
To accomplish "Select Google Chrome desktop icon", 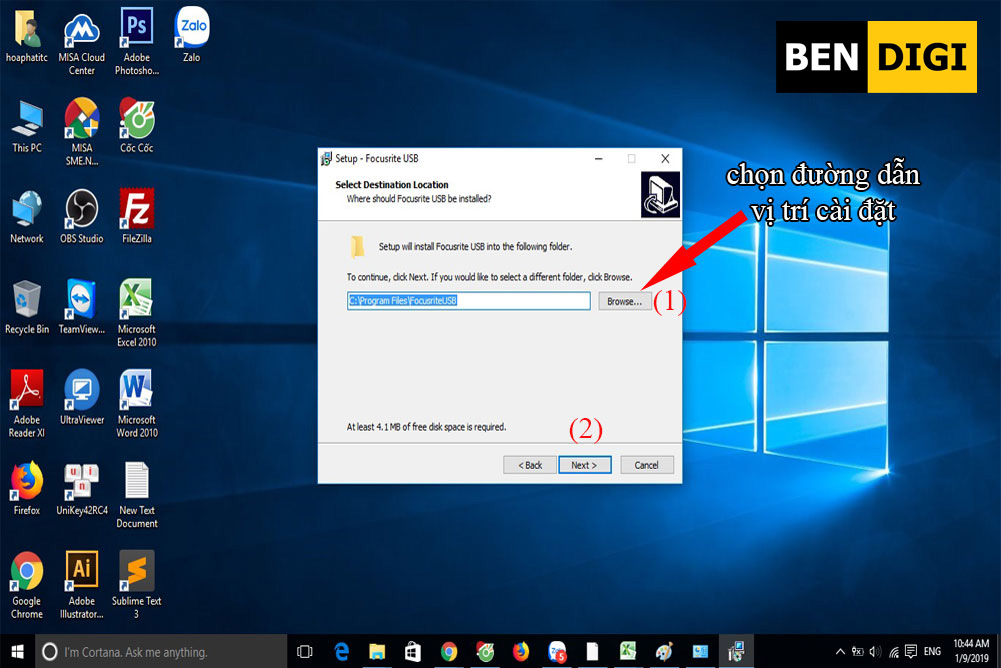I will click(x=27, y=586).
